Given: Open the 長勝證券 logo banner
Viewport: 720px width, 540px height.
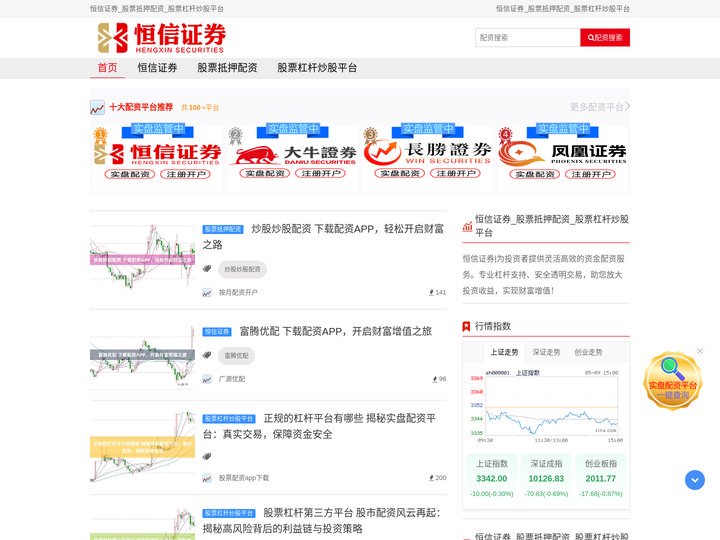Looking at the screenshot, I should click(428, 154).
